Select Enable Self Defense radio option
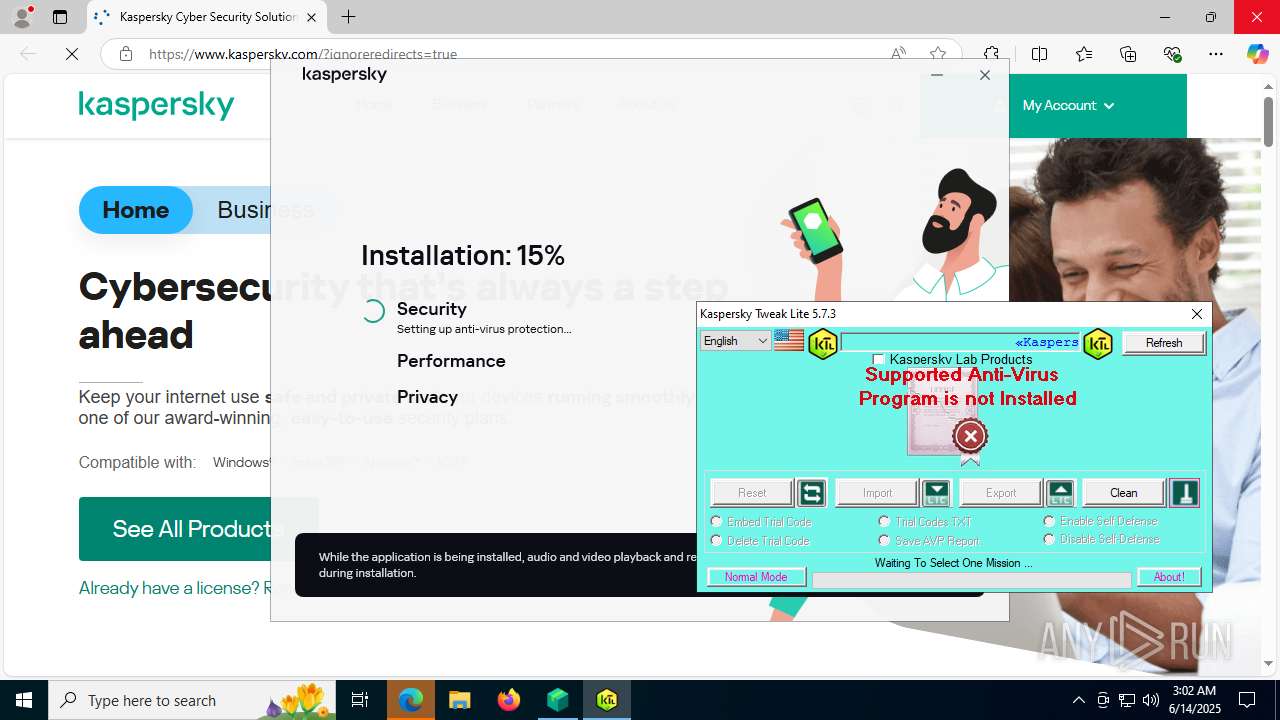1280x720 pixels. [1049, 520]
